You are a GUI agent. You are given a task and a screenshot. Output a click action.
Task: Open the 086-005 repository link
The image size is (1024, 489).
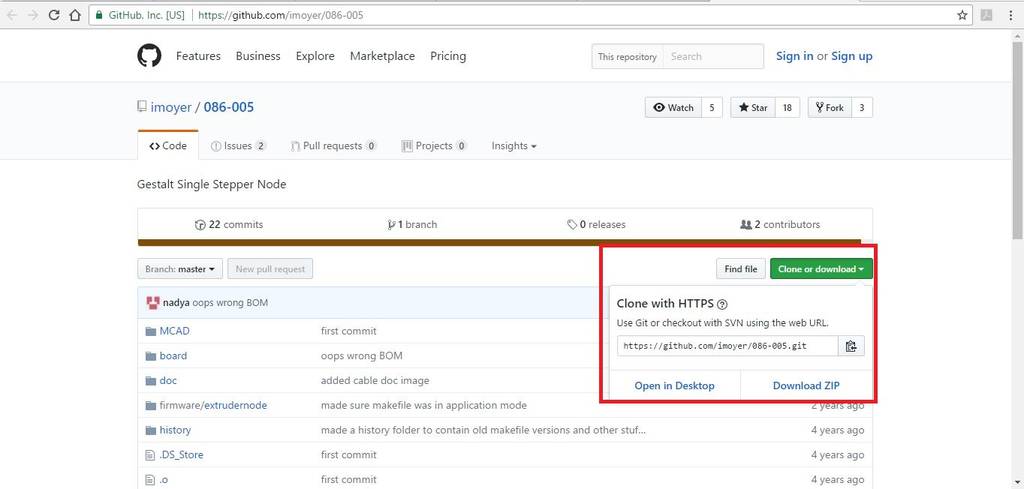(229, 107)
